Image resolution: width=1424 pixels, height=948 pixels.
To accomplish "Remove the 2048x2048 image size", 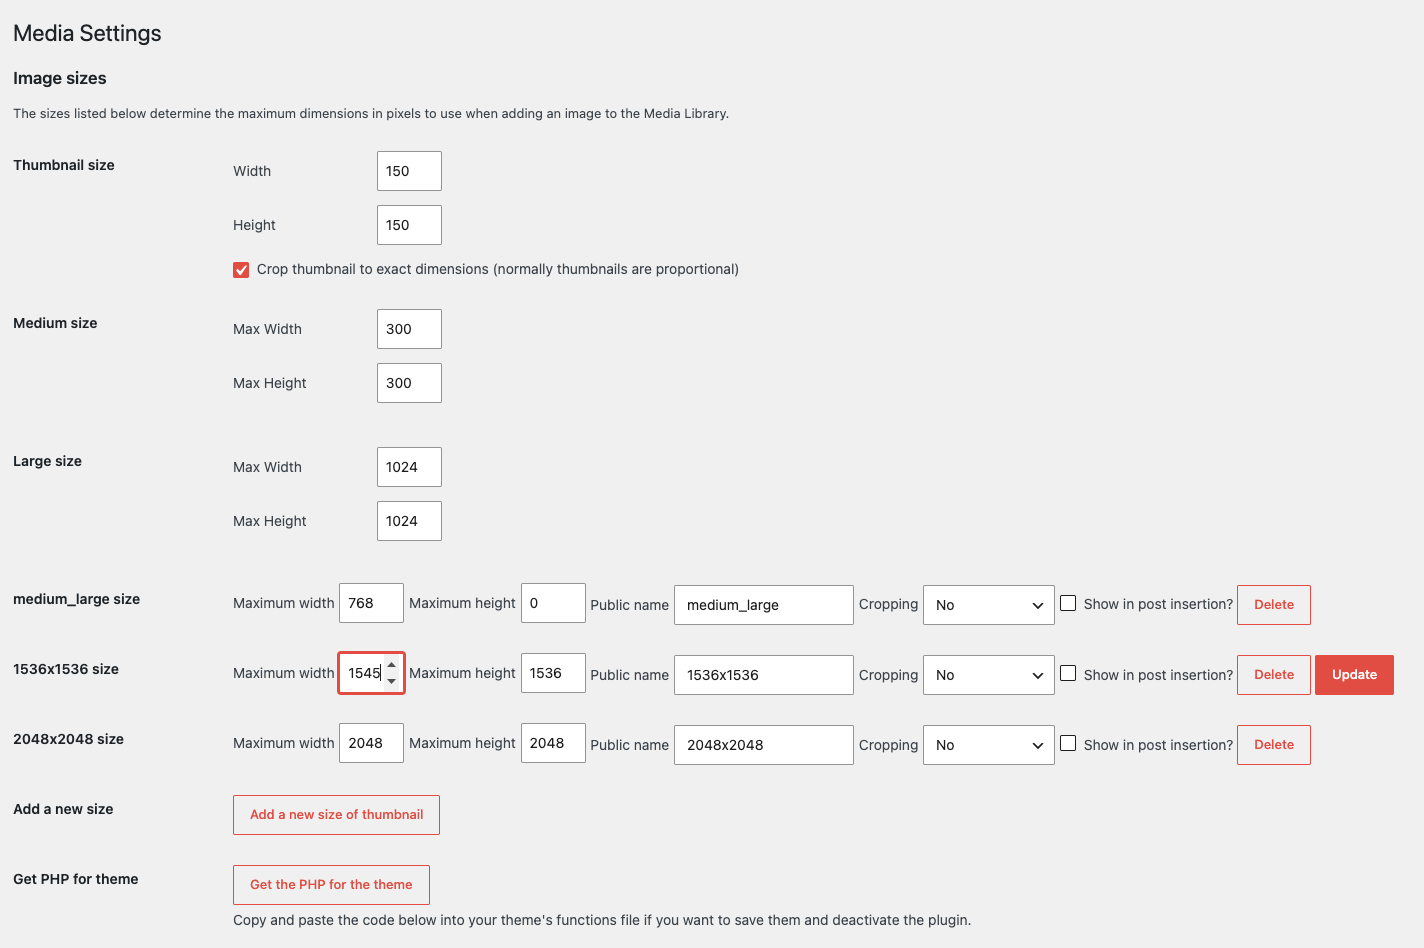I will click(1273, 745).
